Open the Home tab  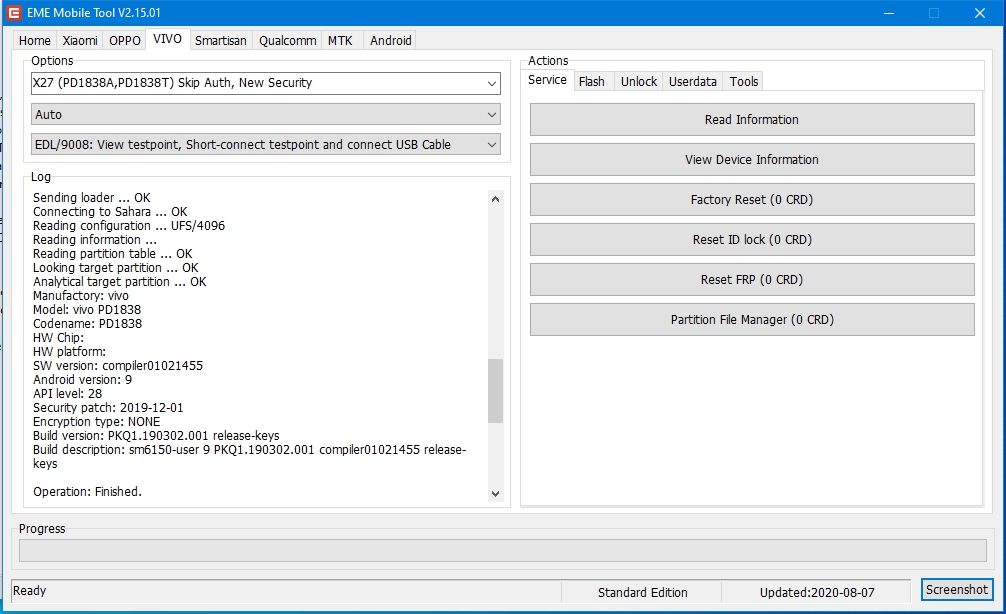click(x=35, y=40)
